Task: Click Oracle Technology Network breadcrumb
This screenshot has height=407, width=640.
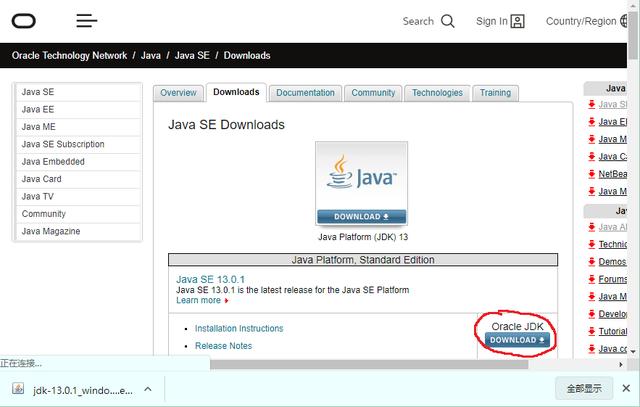Action: point(69,56)
